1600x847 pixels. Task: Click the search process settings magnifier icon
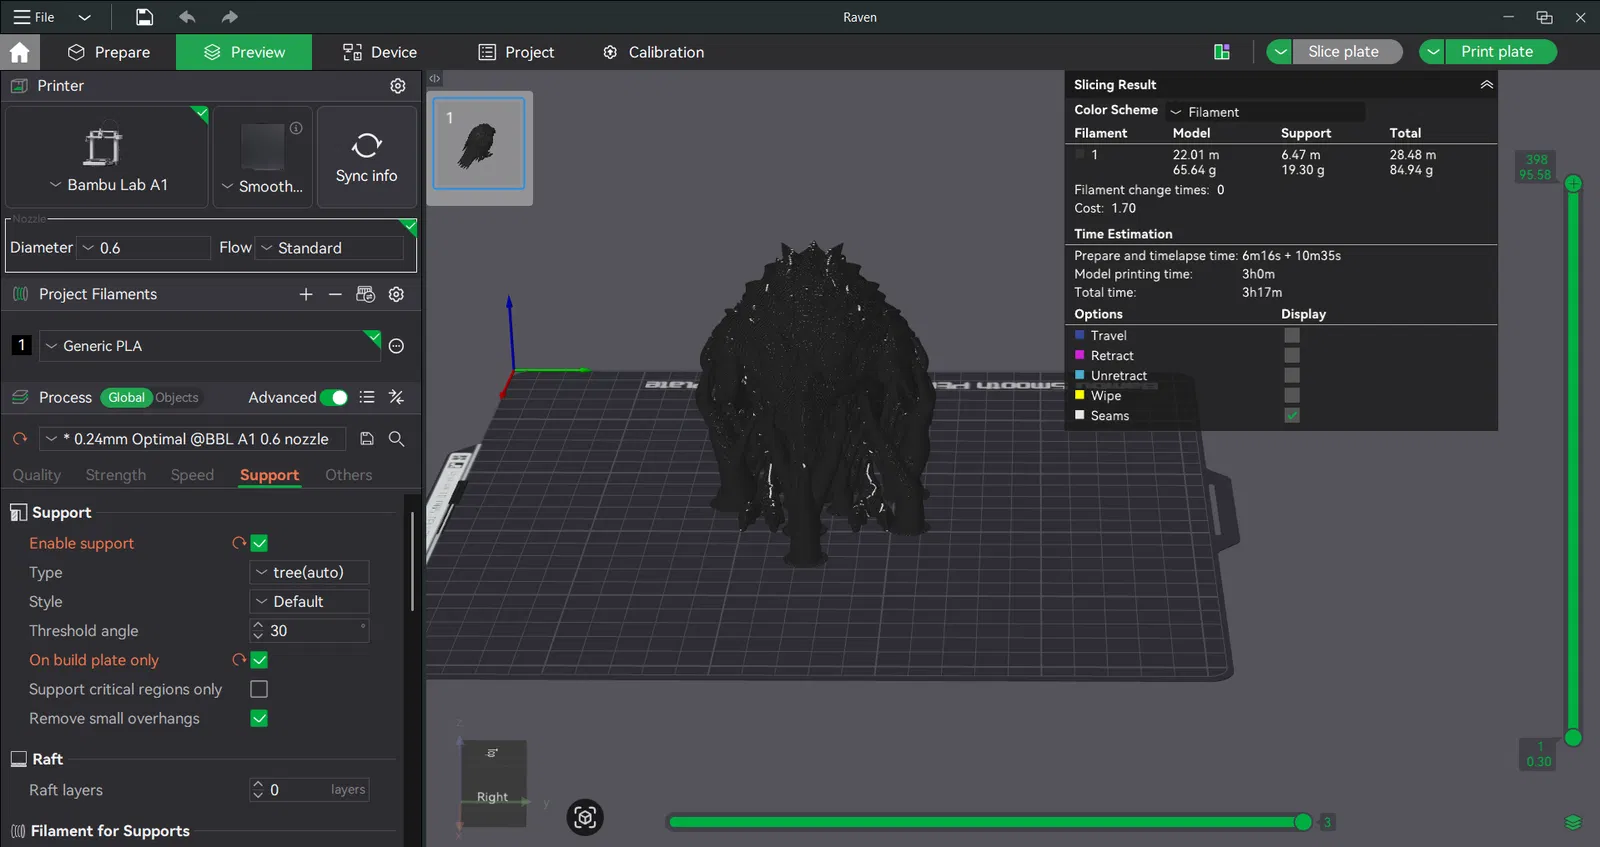(x=396, y=439)
